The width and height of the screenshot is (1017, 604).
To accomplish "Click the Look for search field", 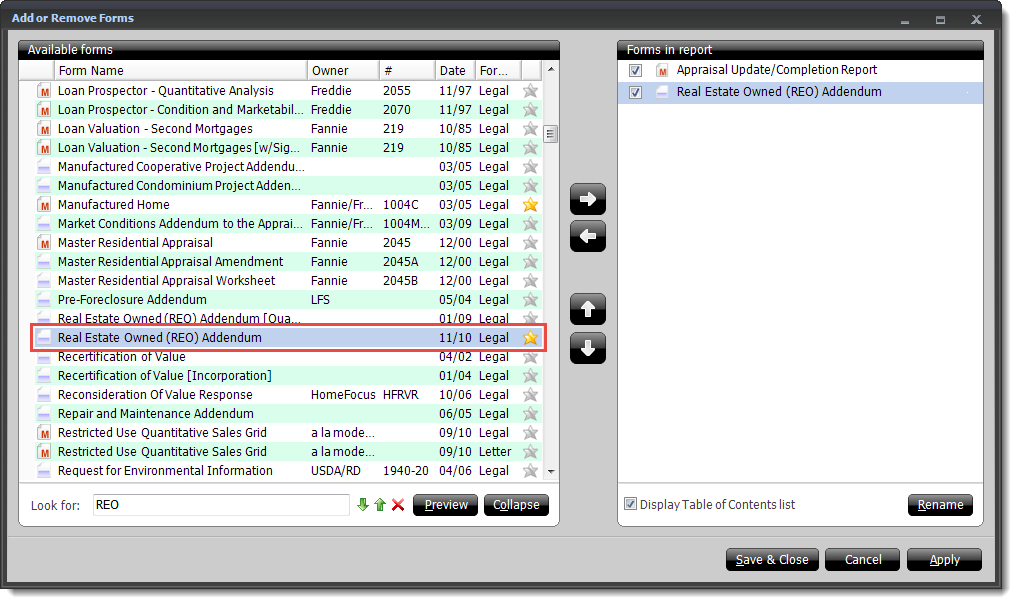I will click(221, 505).
